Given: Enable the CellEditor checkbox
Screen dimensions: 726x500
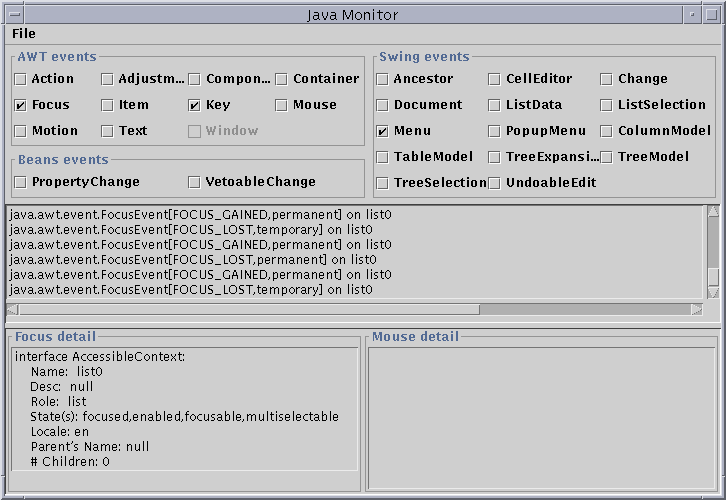Looking at the screenshot, I should (x=494, y=79).
